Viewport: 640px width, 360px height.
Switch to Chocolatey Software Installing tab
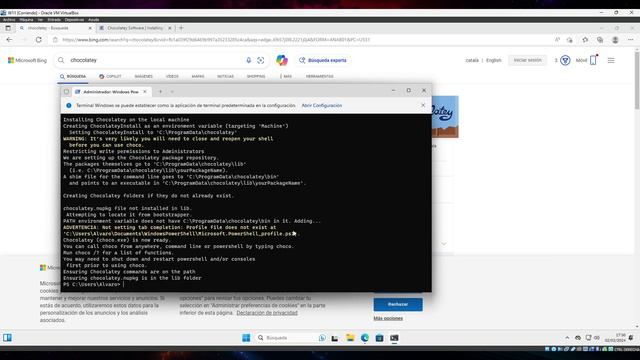136,28
